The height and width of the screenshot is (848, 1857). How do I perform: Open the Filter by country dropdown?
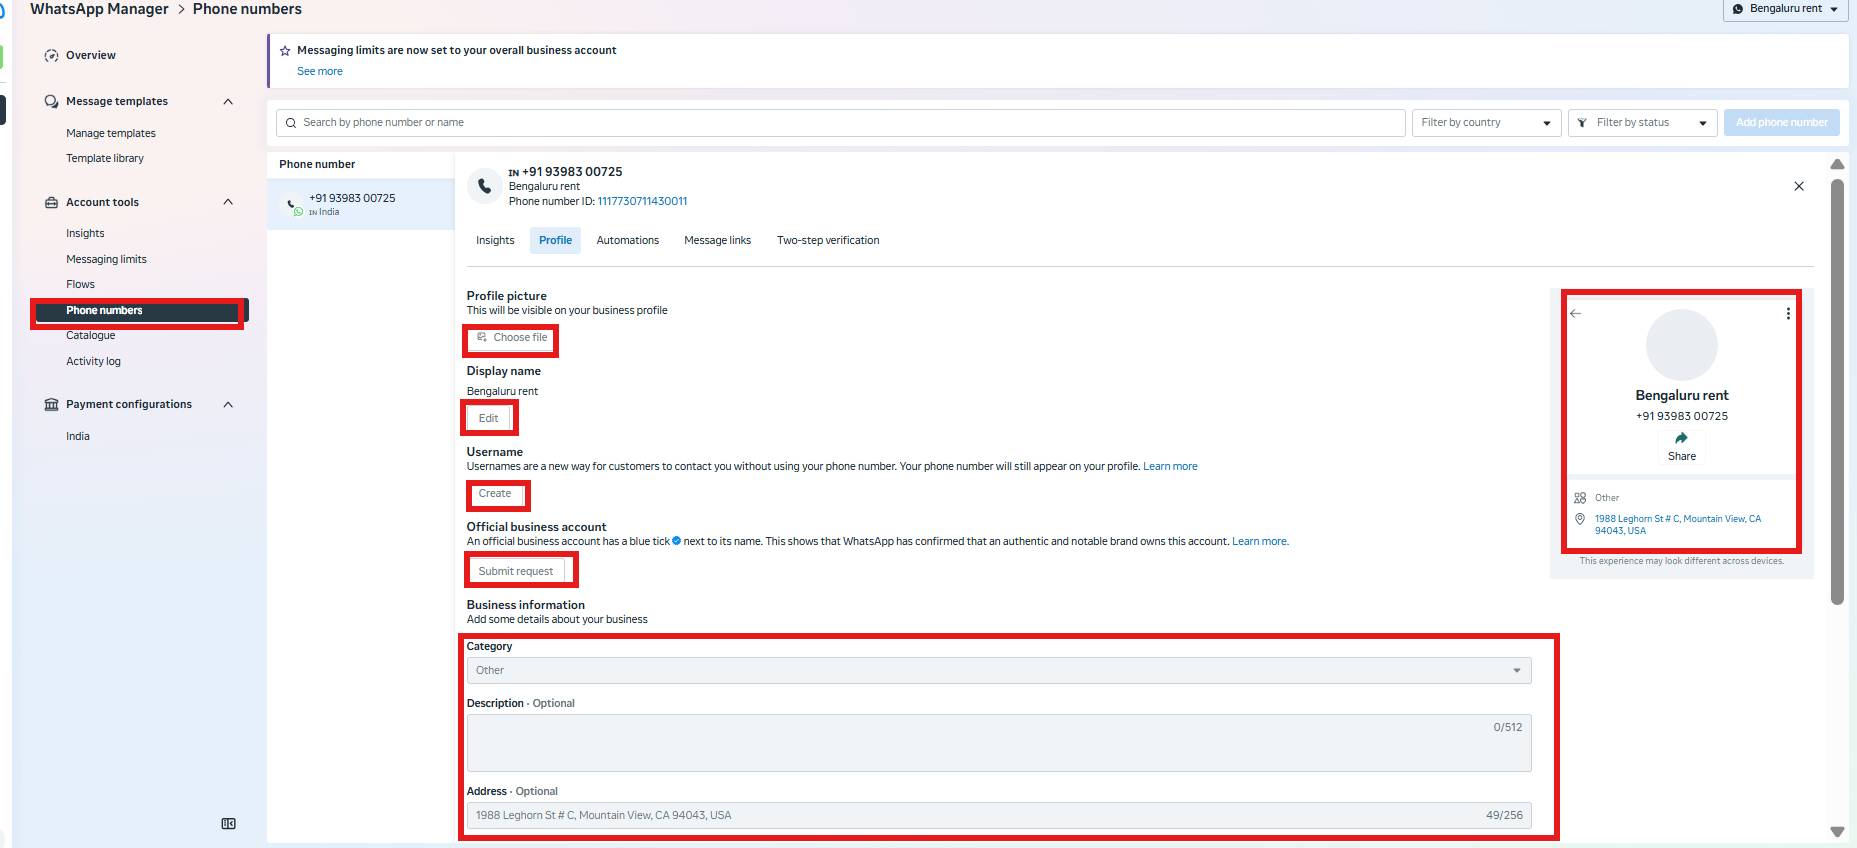click(x=1486, y=123)
